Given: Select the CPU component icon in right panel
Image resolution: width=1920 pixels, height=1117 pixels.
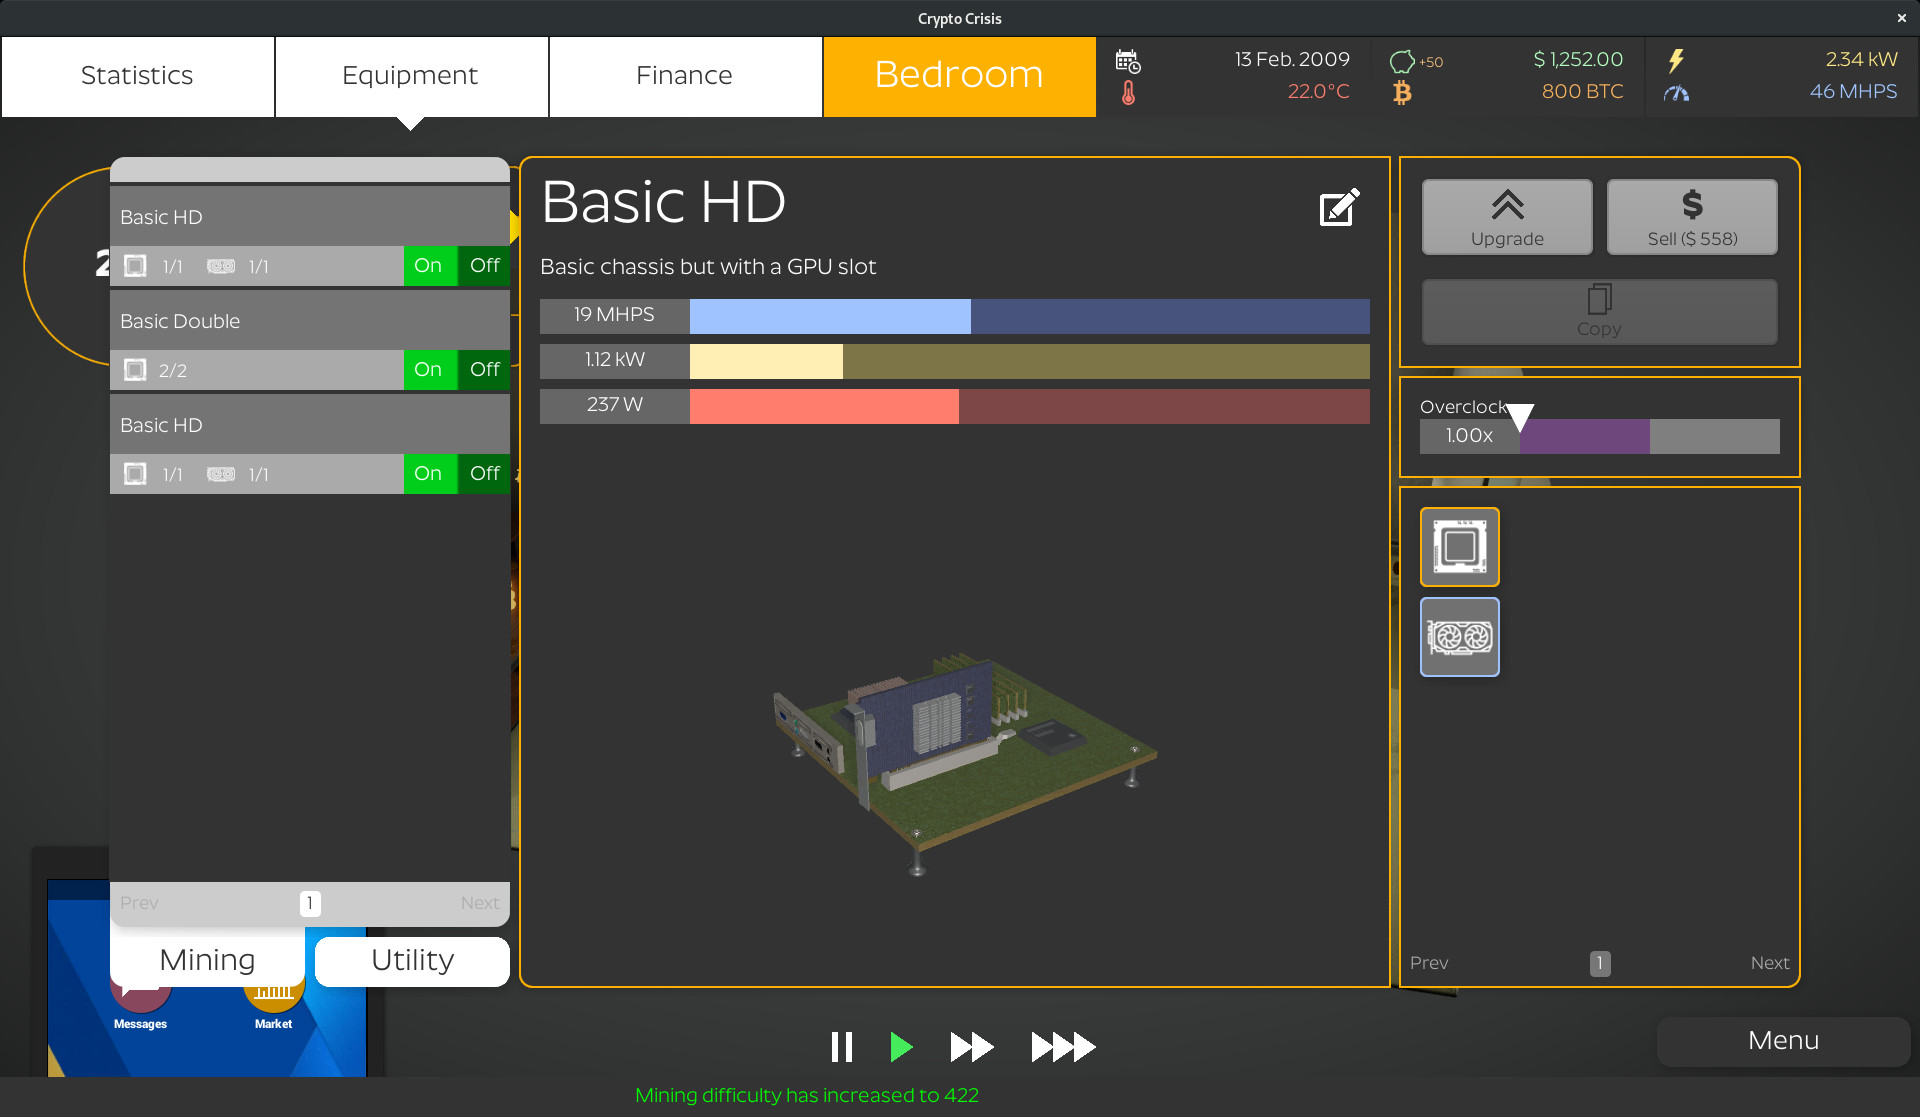Looking at the screenshot, I should (x=1459, y=546).
